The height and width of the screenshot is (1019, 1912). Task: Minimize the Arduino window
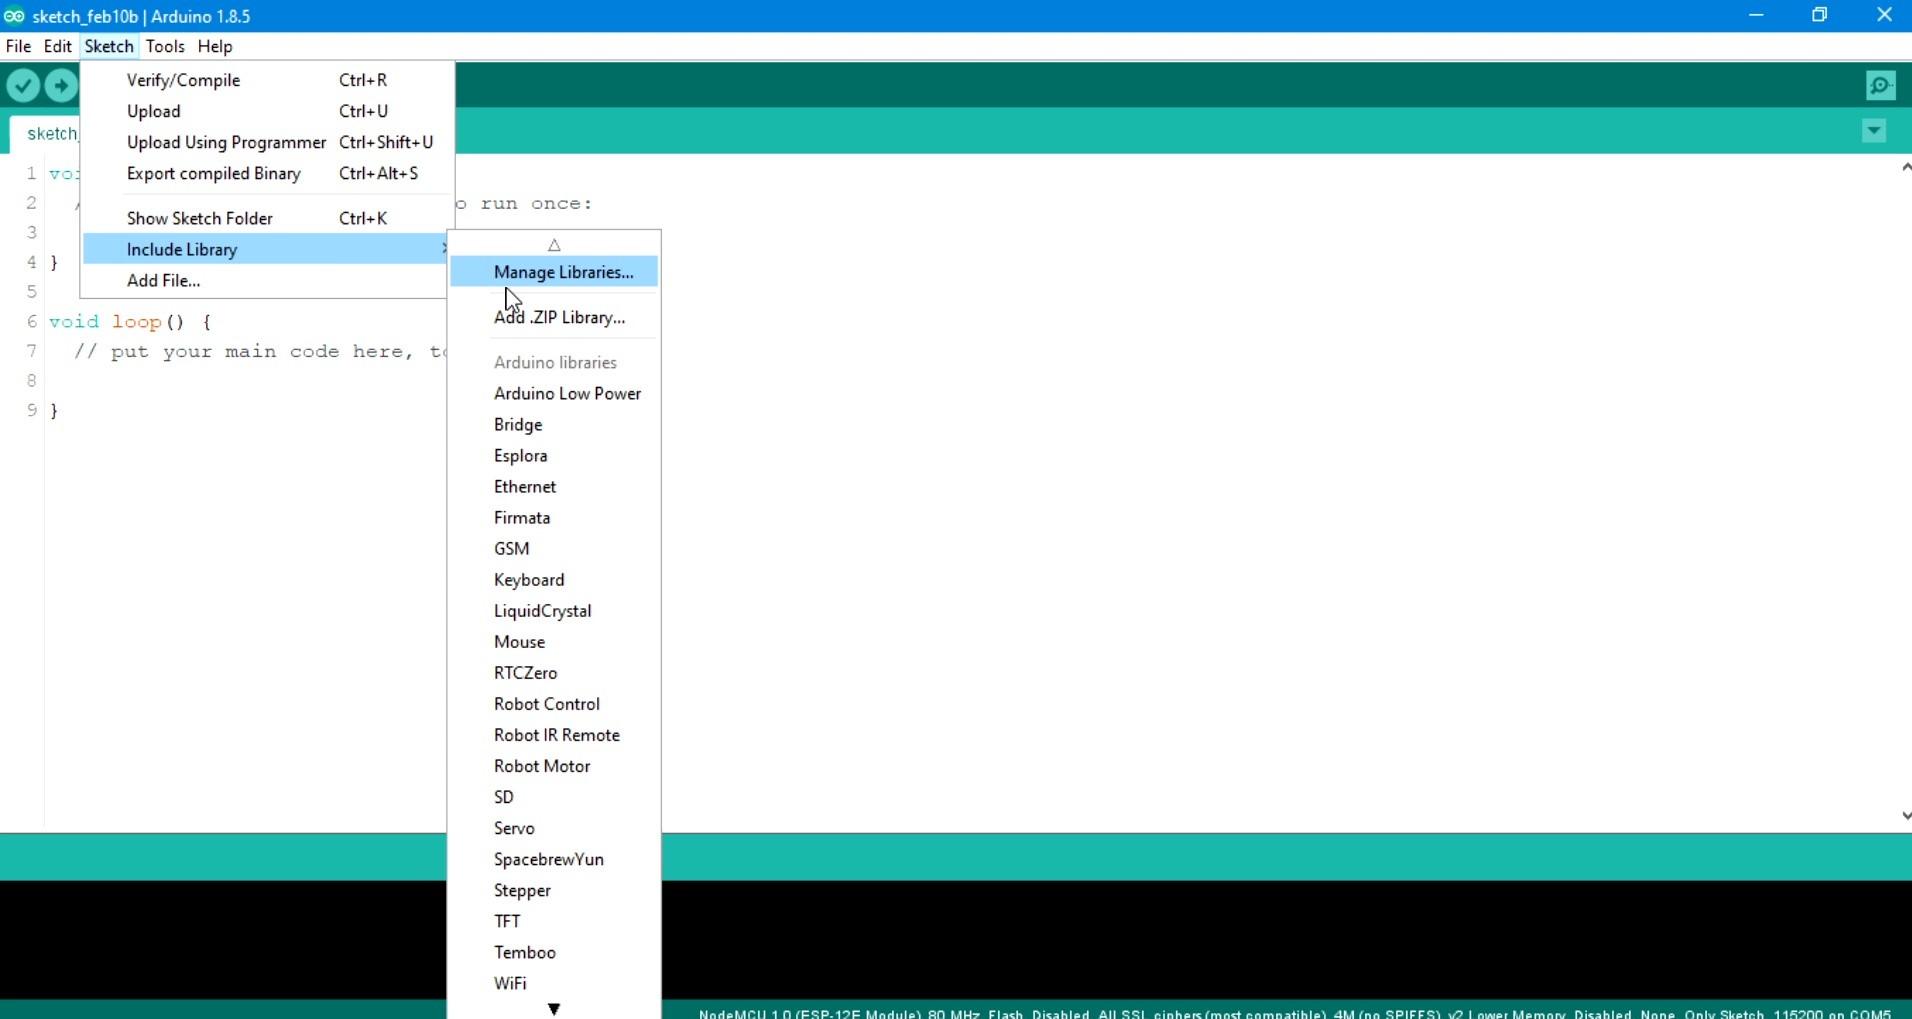(x=1756, y=16)
